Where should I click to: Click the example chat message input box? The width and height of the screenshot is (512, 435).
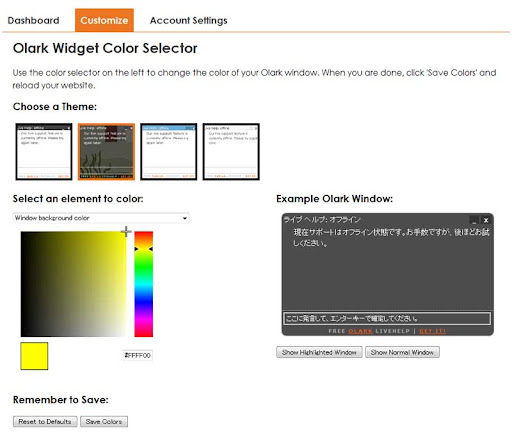coord(387,318)
